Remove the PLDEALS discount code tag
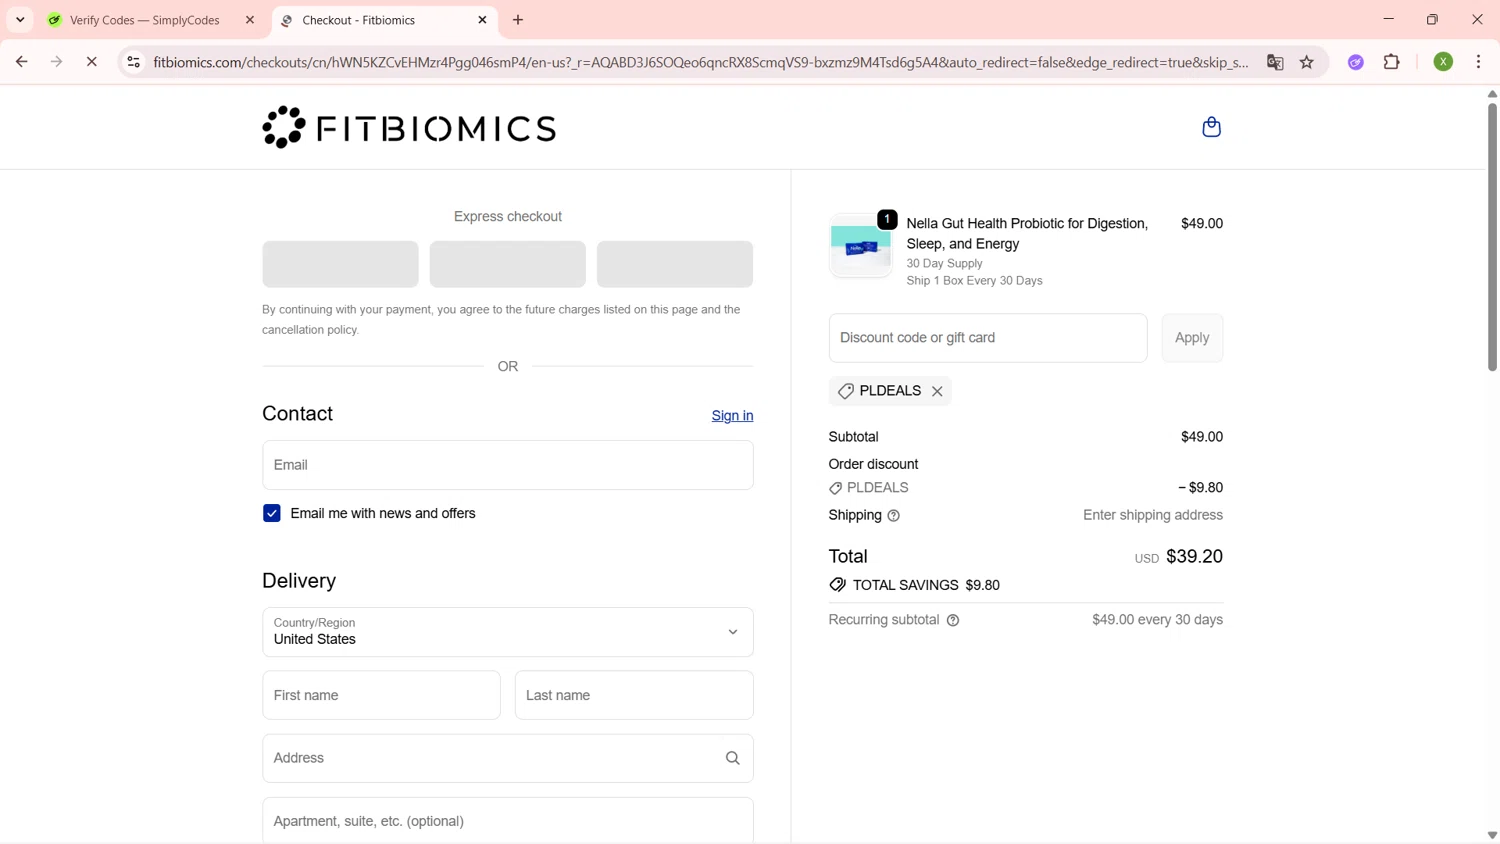 tap(937, 391)
